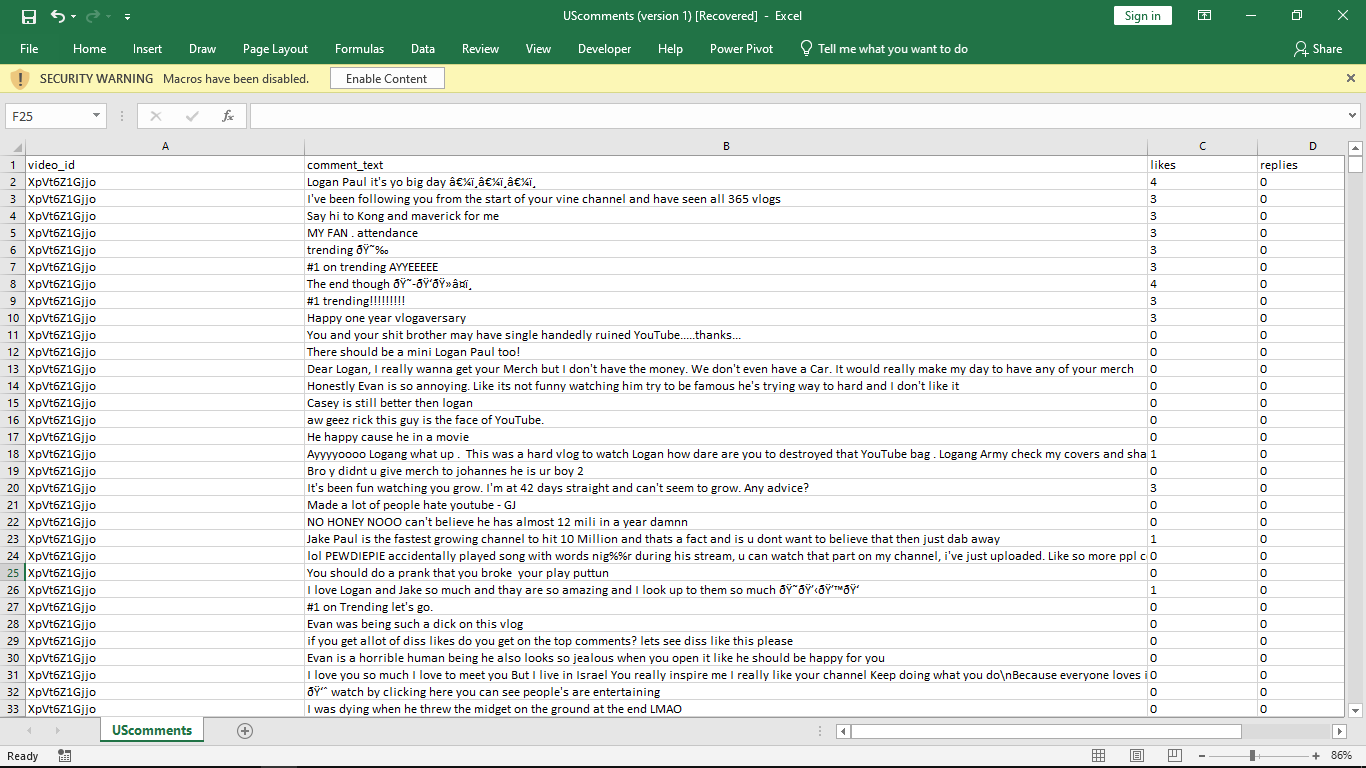The image size is (1366, 768).
Task: Select column B header
Action: pyautogui.click(x=726, y=146)
